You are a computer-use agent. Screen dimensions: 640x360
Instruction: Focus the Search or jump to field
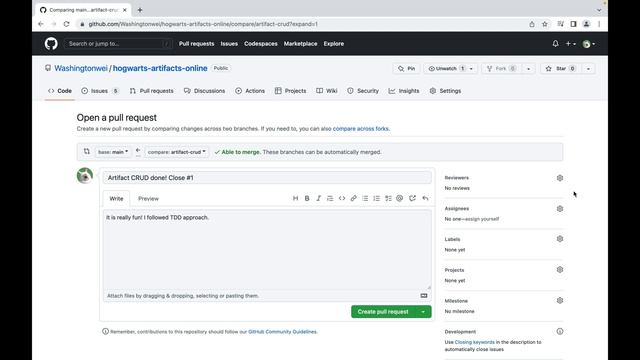coord(118,44)
